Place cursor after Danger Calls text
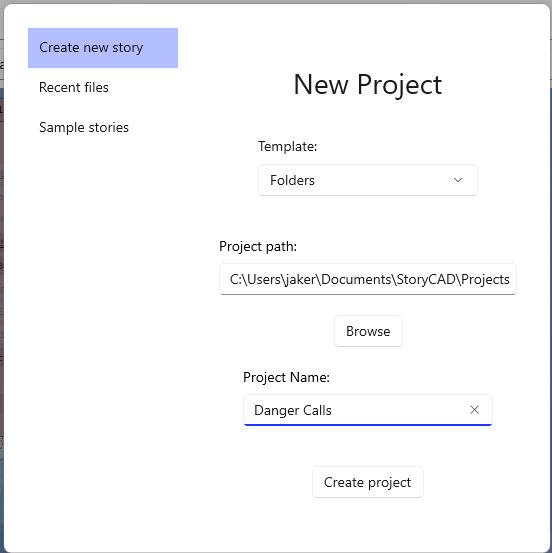Screen dimensions: 552x553 point(333,410)
